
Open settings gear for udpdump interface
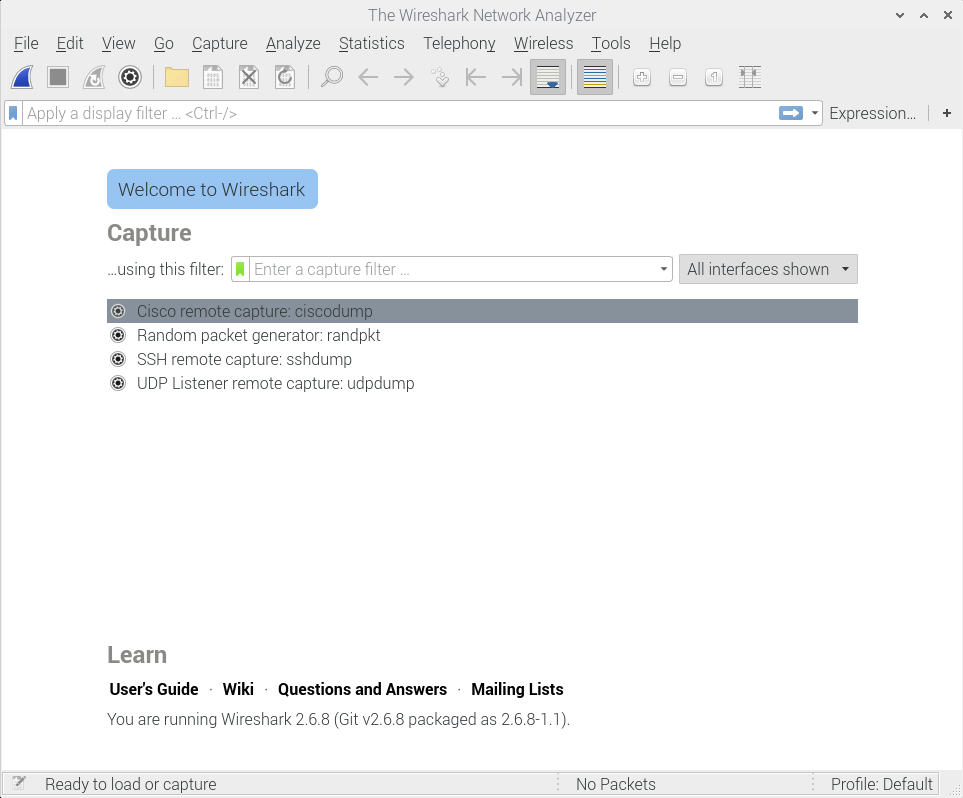point(118,383)
